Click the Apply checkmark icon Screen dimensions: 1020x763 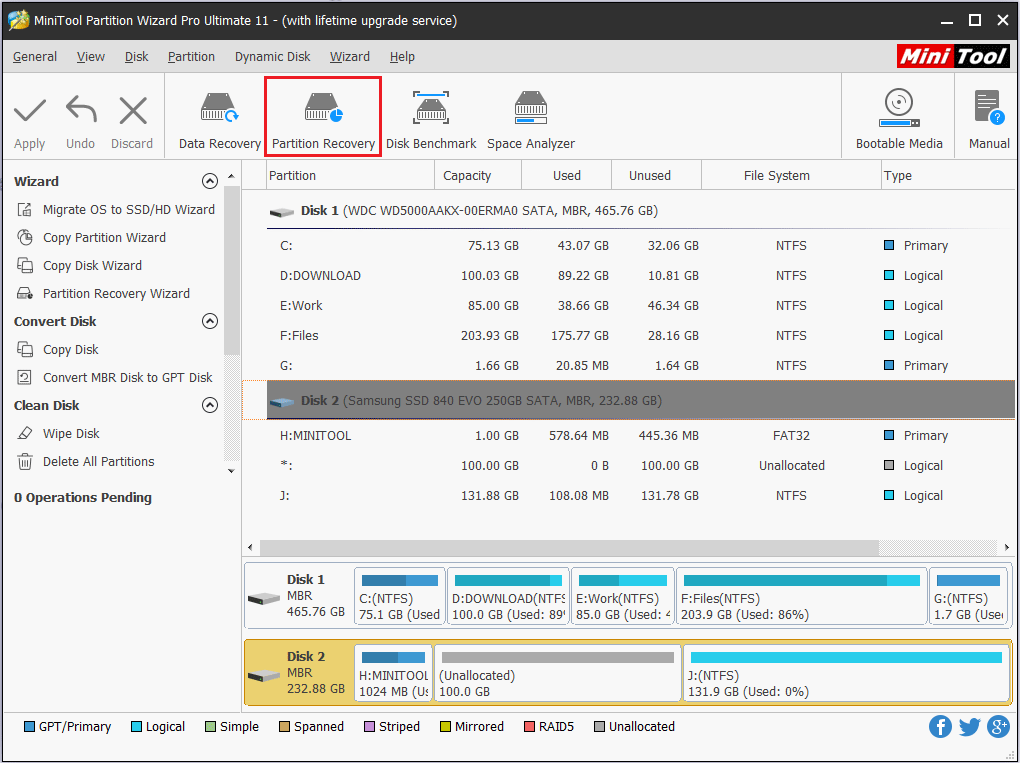click(30, 111)
